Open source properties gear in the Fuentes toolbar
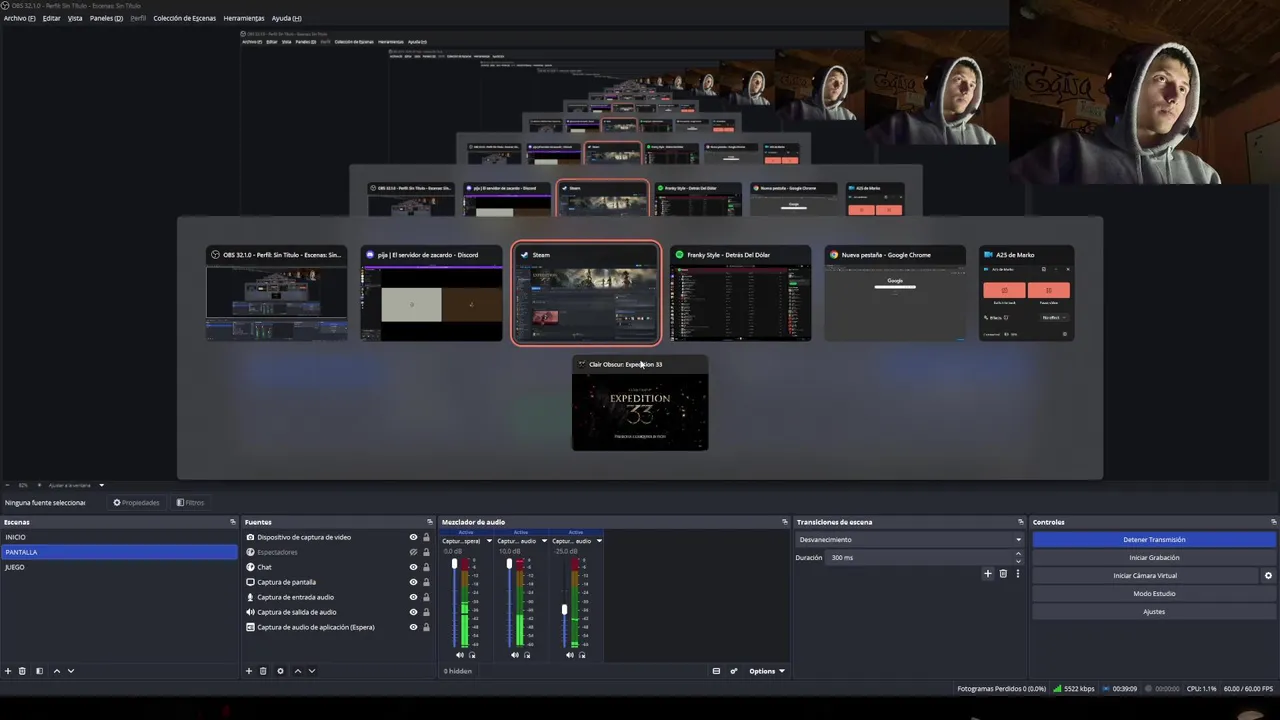 [x=280, y=671]
